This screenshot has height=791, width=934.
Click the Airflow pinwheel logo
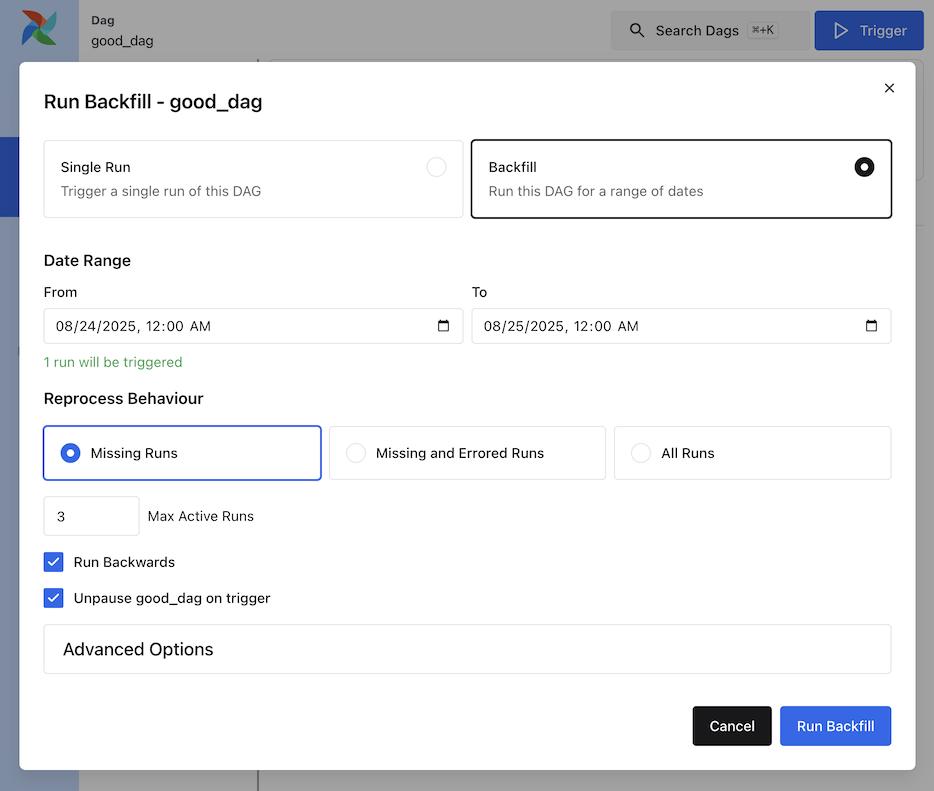(x=39, y=28)
